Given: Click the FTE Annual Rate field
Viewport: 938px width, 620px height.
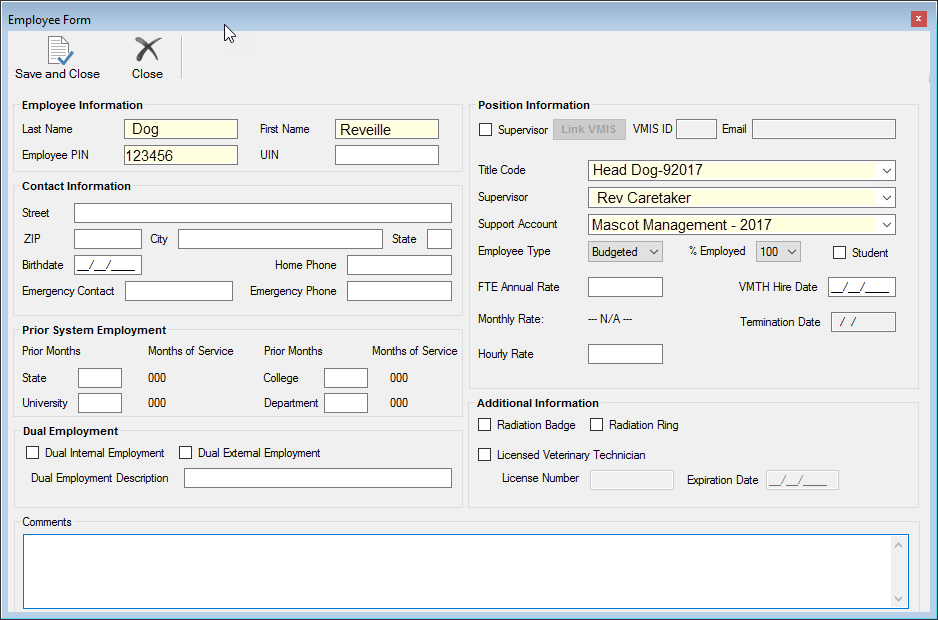Looking at the screenshot, I should click(x=625, y=287).
